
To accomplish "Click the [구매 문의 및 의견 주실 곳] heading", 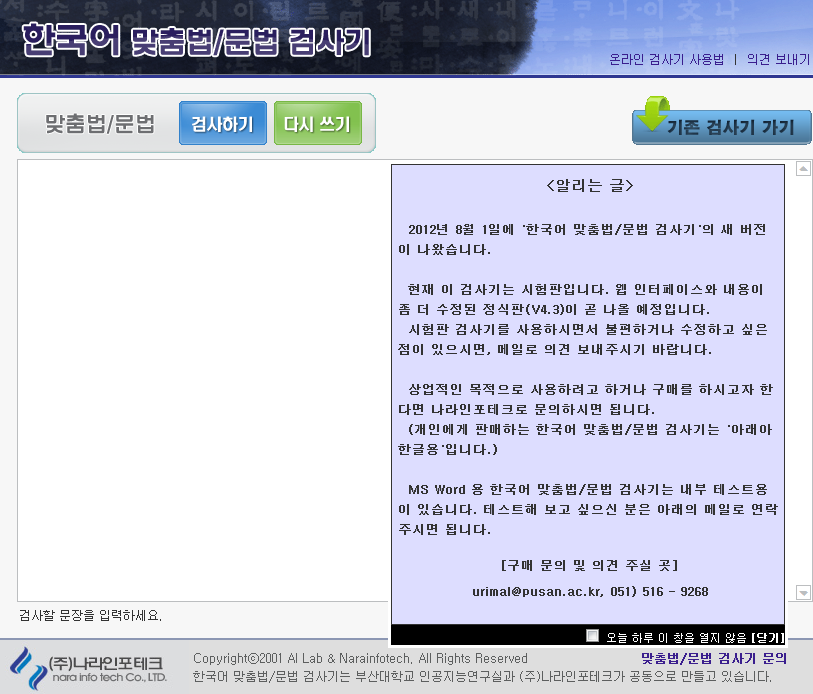I will point(590,565).
